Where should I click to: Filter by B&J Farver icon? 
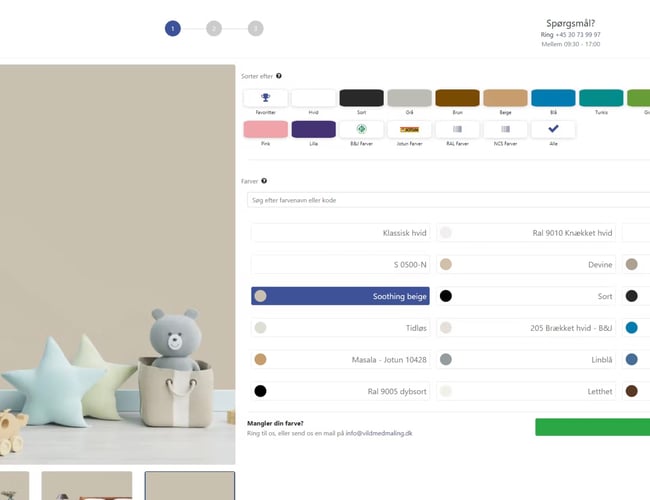pyautogui.click(x=361, y=129)
